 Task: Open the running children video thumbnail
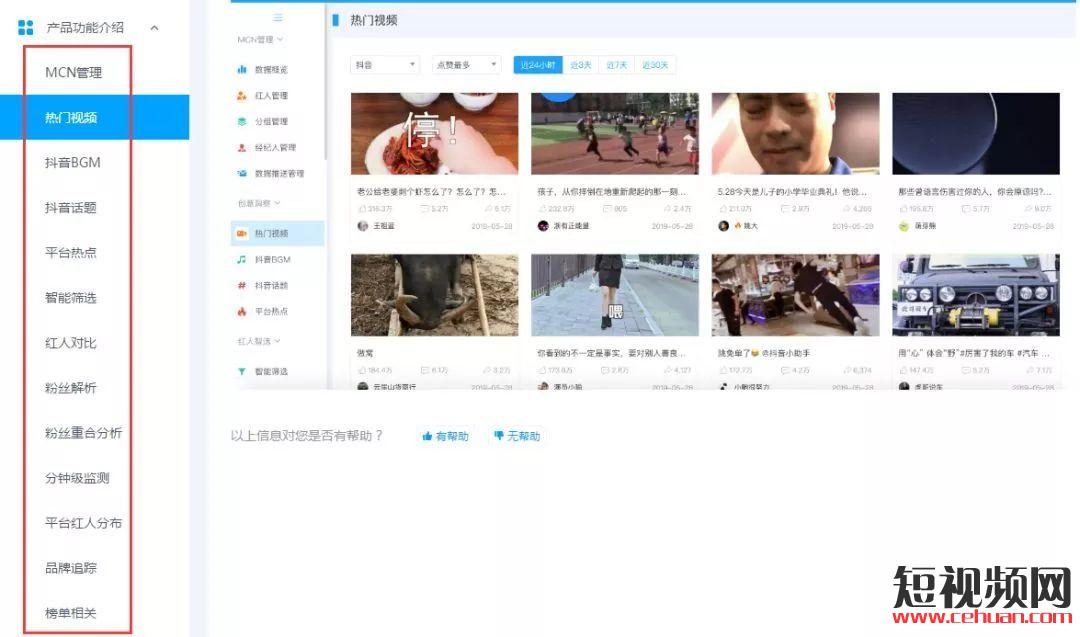pyautogui.click(x=615, y=135)
